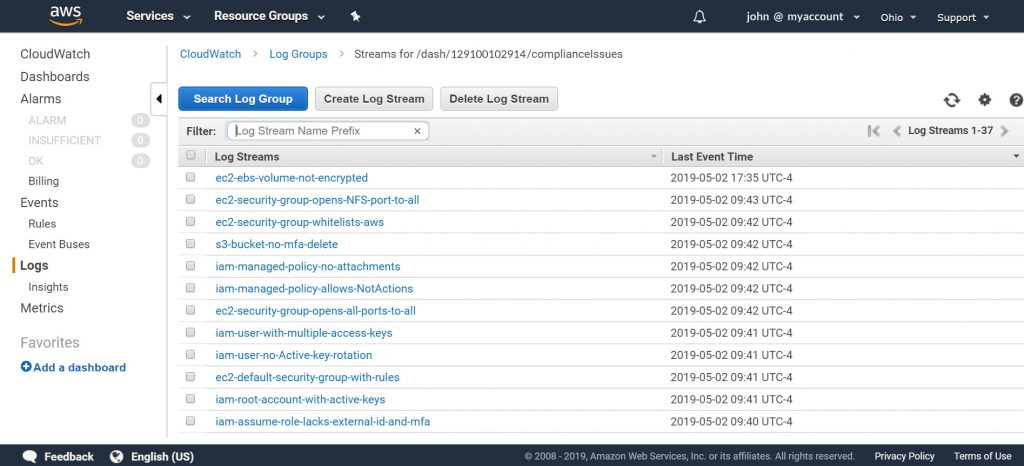Click the Delete Log Stream button
Screen dimensions: 1024x466
499,99
